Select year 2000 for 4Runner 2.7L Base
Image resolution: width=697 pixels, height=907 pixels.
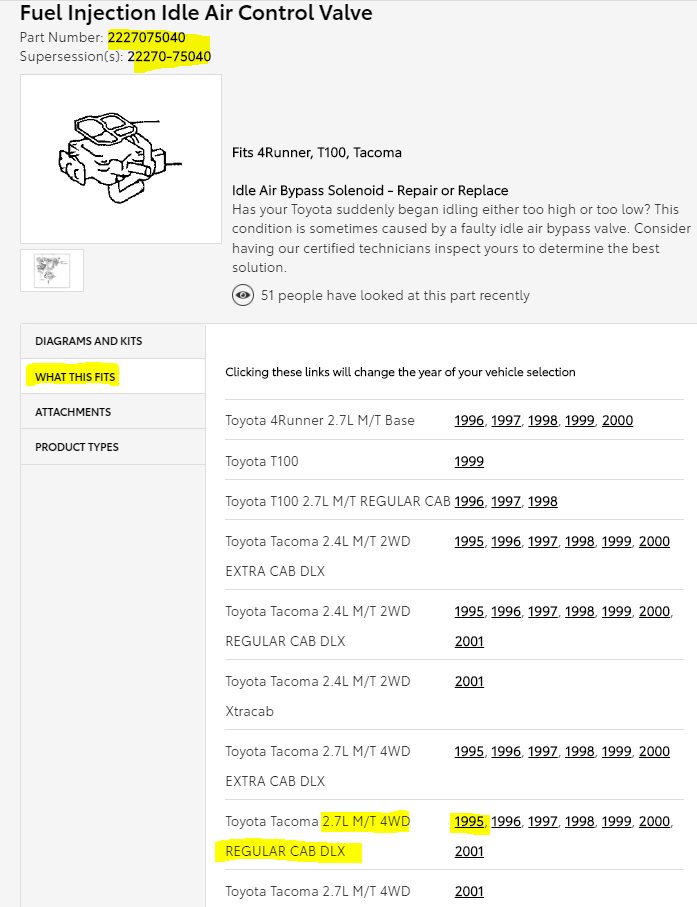617,421
